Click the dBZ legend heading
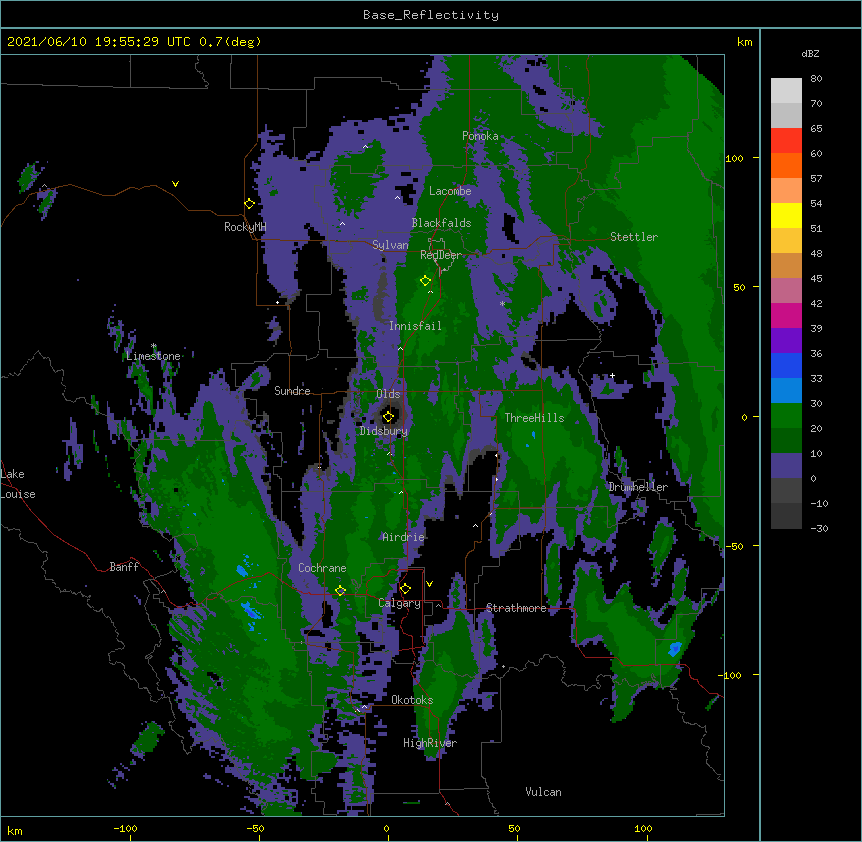 coord(810,53)
